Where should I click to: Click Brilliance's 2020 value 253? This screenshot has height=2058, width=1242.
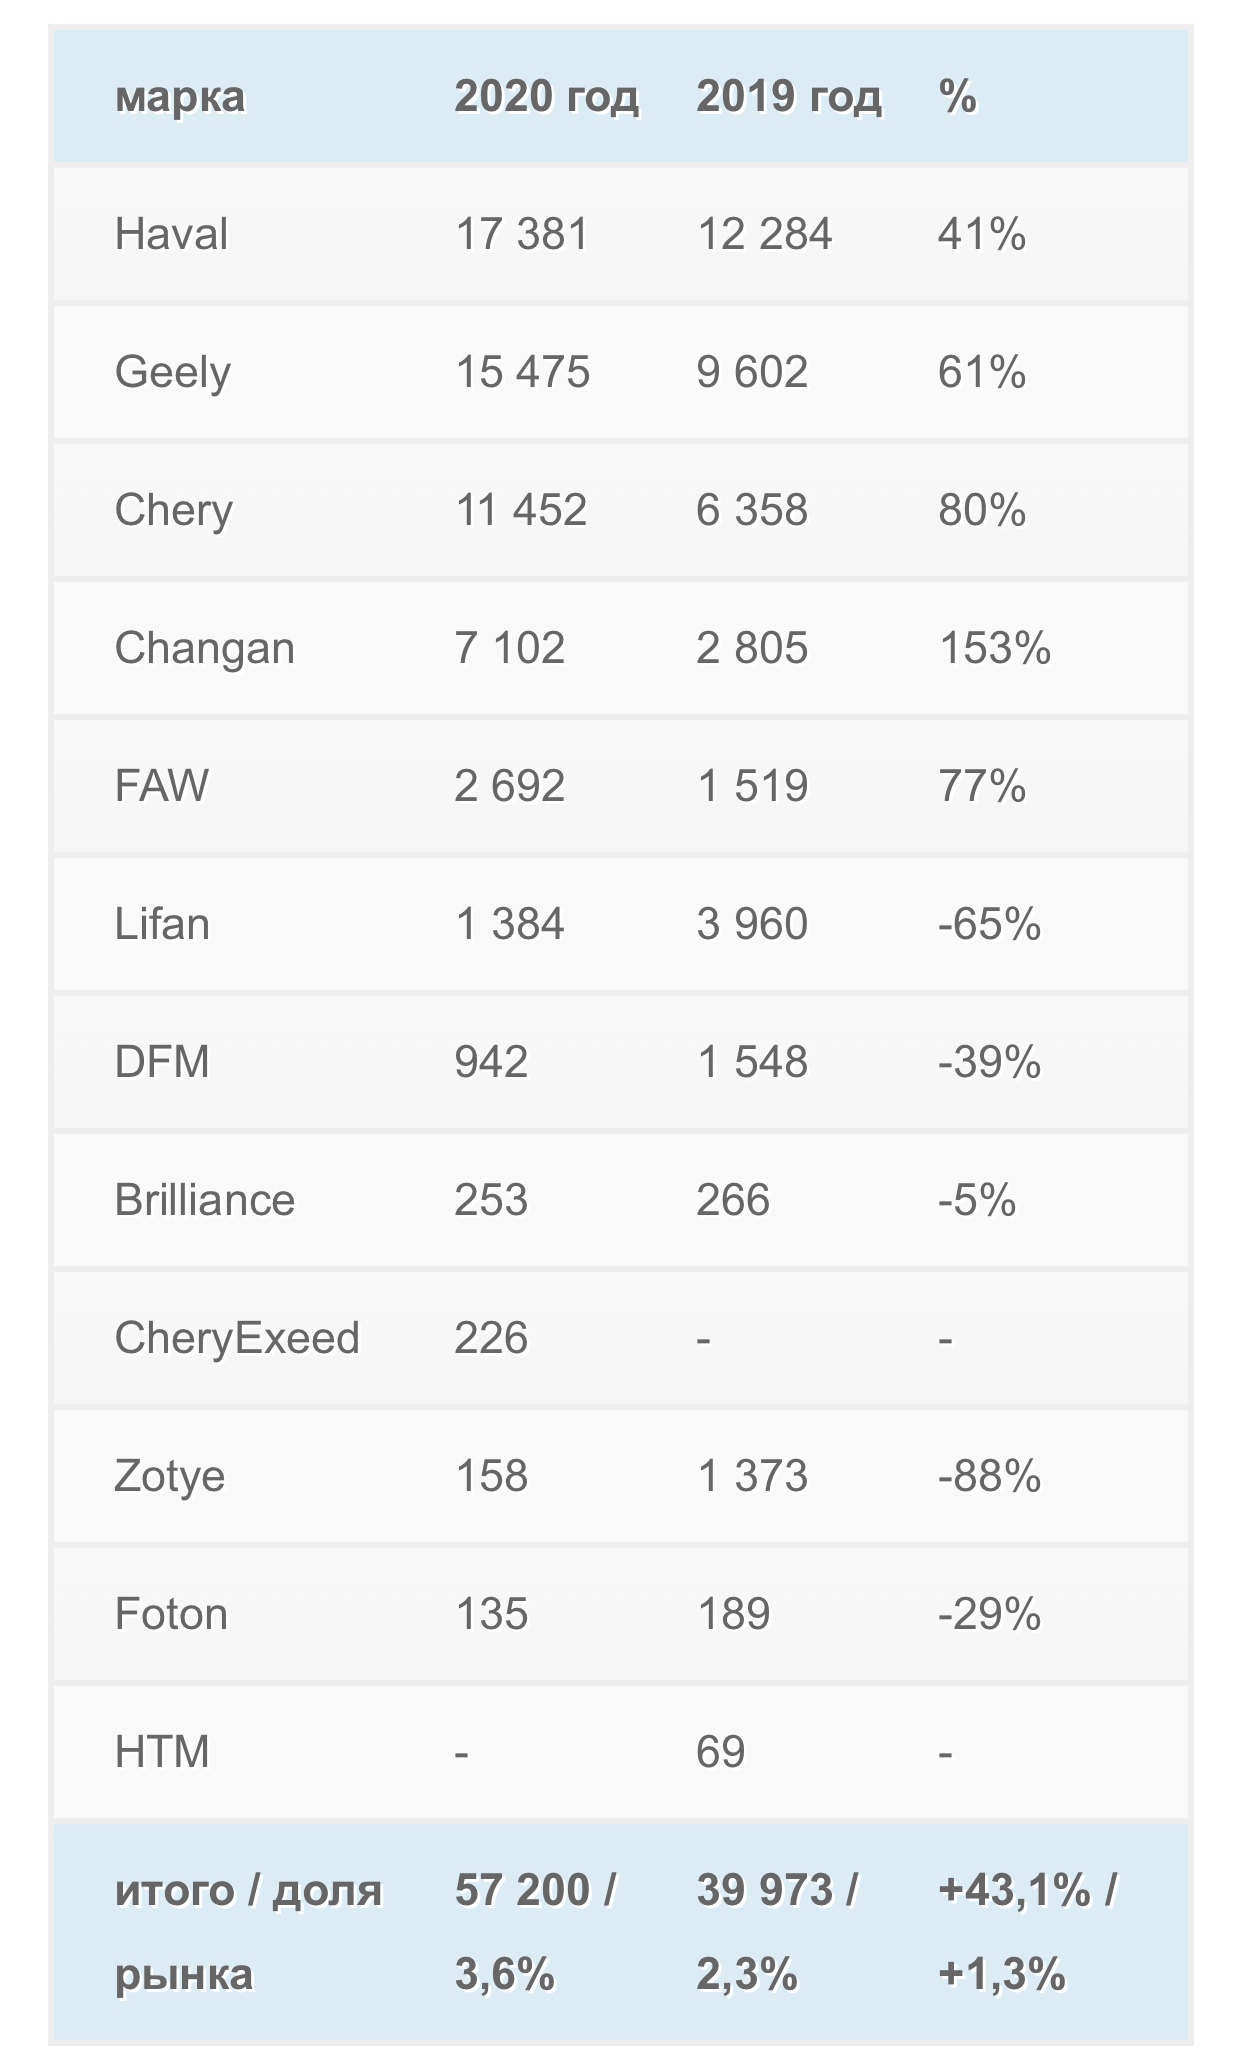coord(491,1200)
